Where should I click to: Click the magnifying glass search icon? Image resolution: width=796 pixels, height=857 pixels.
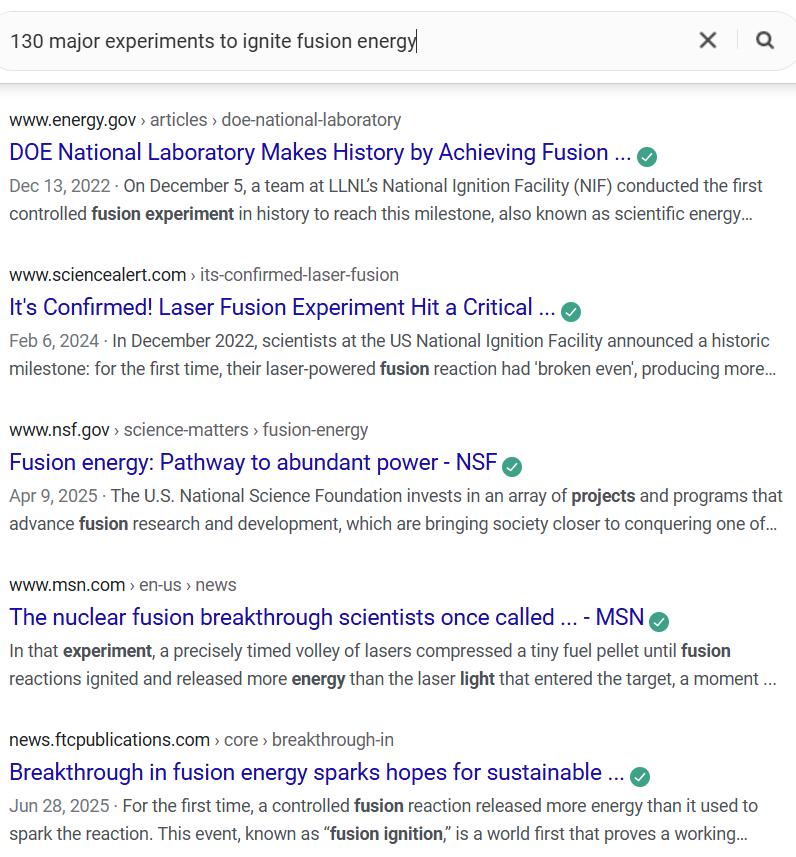point(765,40)
